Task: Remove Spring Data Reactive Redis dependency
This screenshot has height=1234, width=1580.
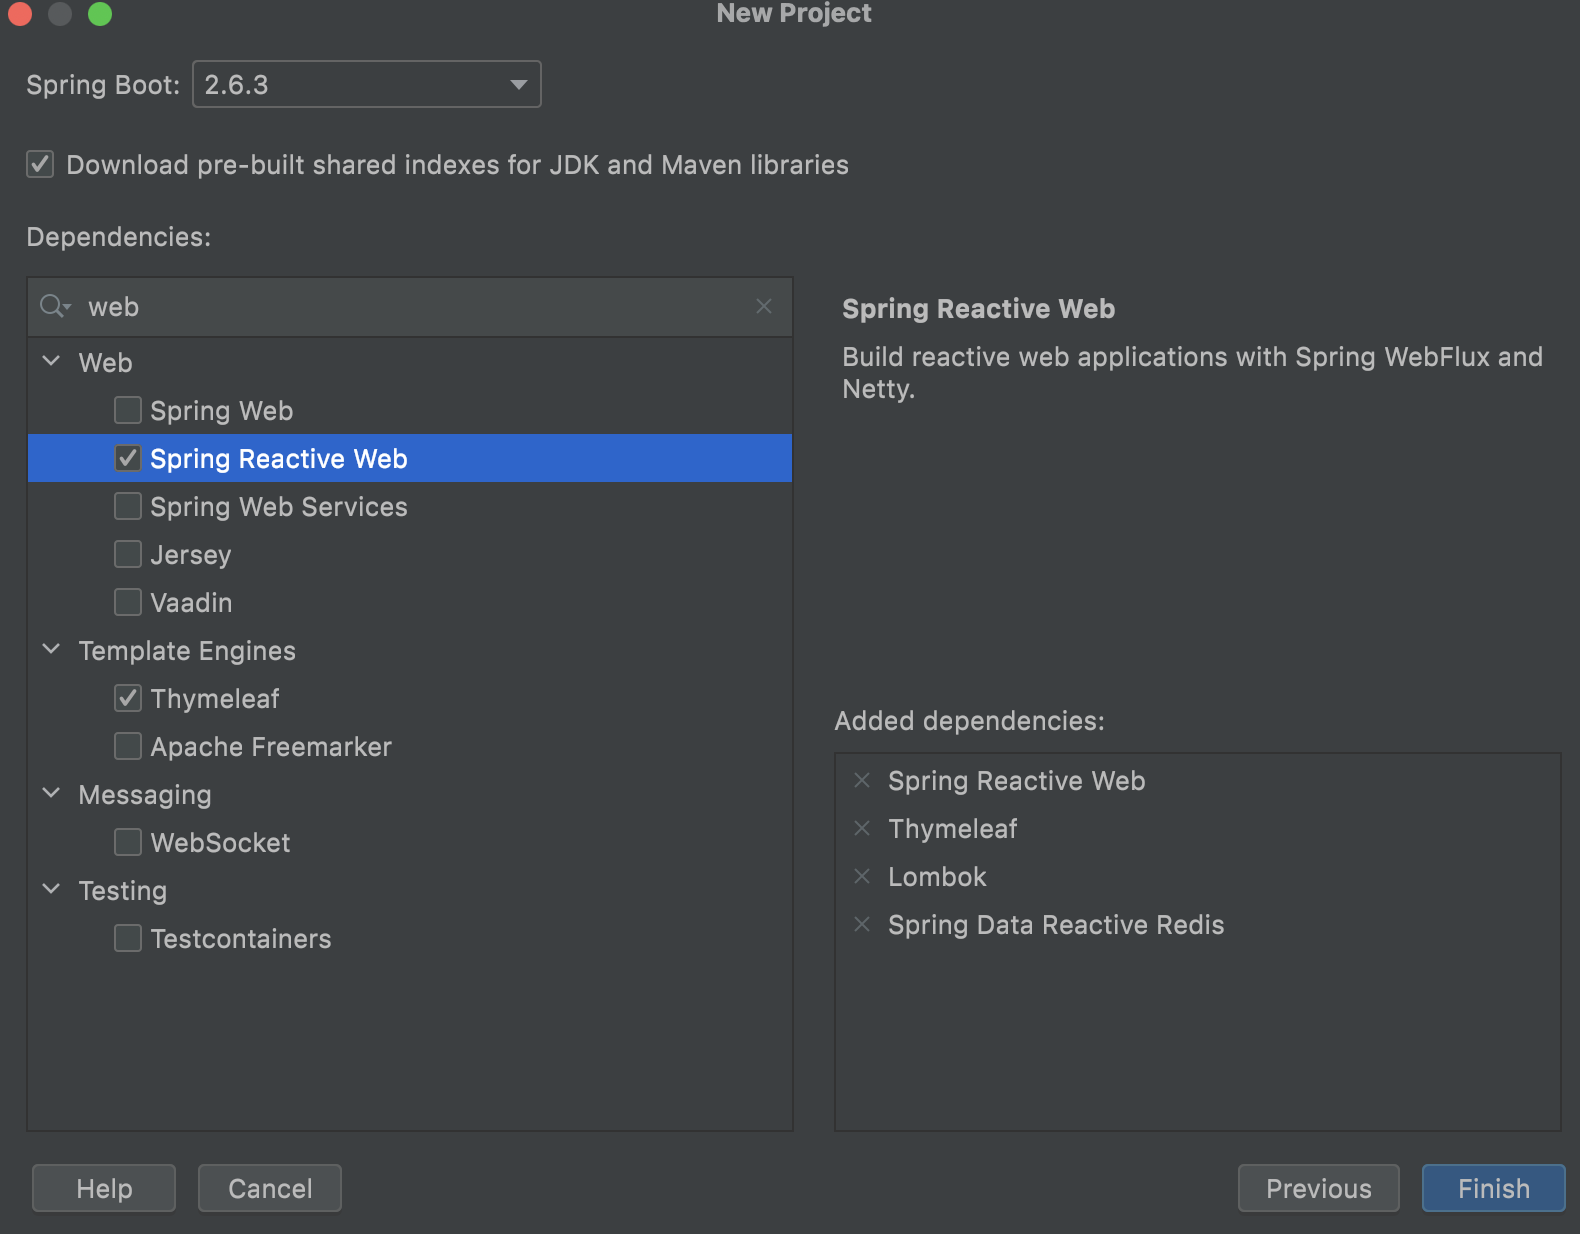Action: (x=862, y=924)
